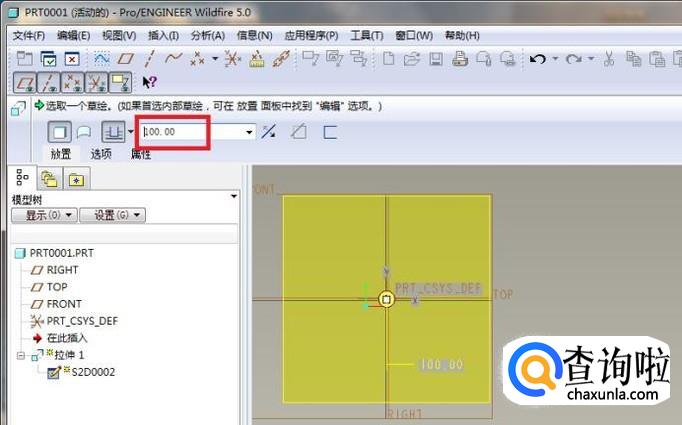The height and width of the screenshot is (425, 682).
Task: Open the undo history dropdown arrow
Action: tap(555, 58)
